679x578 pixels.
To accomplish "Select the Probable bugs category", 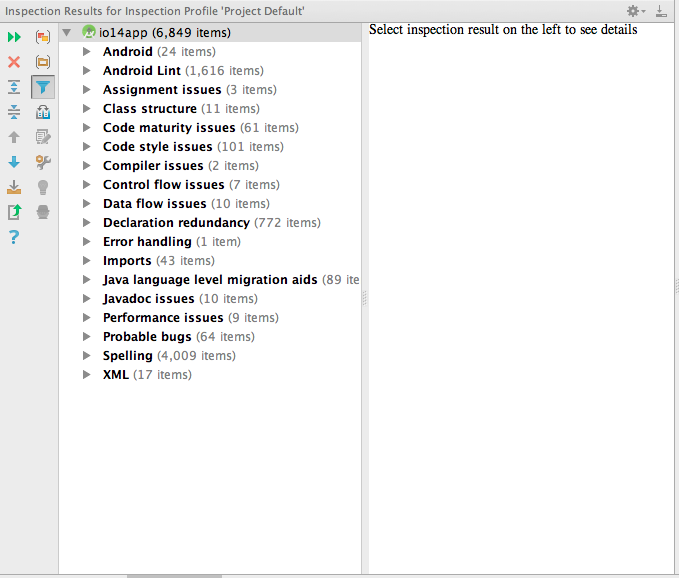I will 147,337.
